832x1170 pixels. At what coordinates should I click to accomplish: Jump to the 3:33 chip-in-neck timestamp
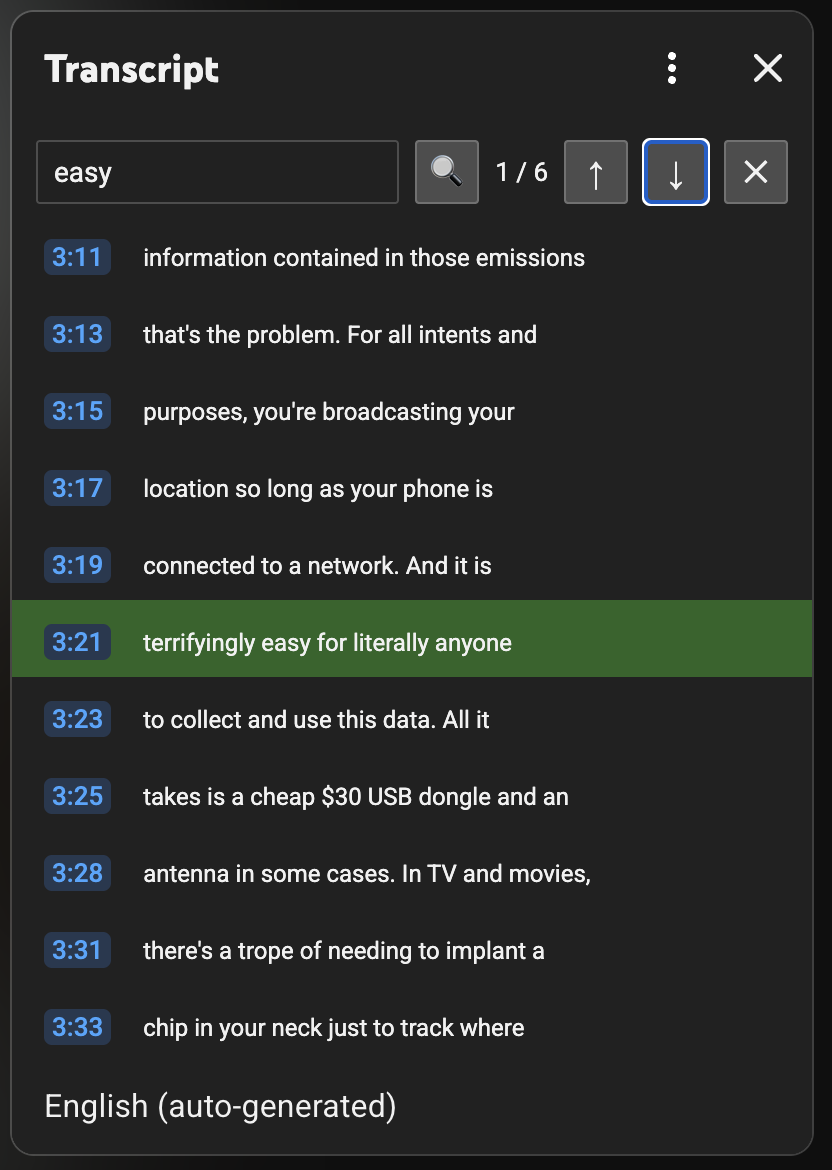coord(77,1027)
